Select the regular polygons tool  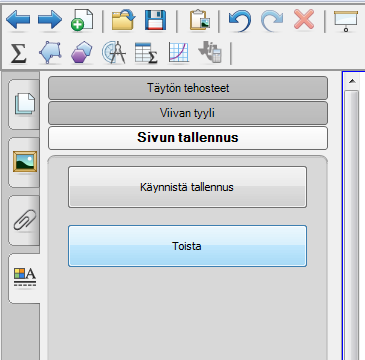(x=82, y=52)
